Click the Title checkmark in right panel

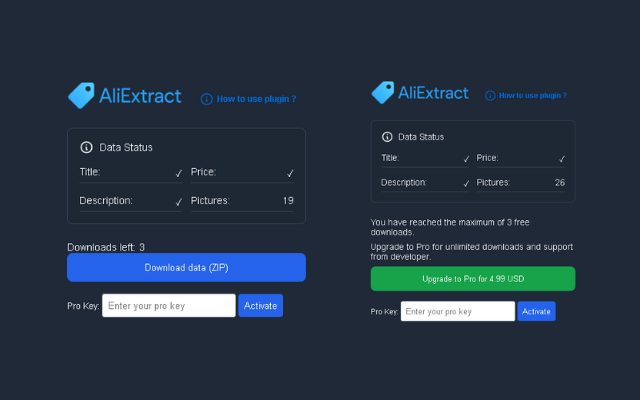point(466,159)
